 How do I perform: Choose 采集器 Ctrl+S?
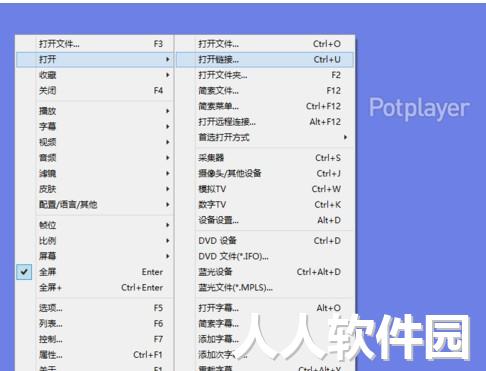click(264, 158)
